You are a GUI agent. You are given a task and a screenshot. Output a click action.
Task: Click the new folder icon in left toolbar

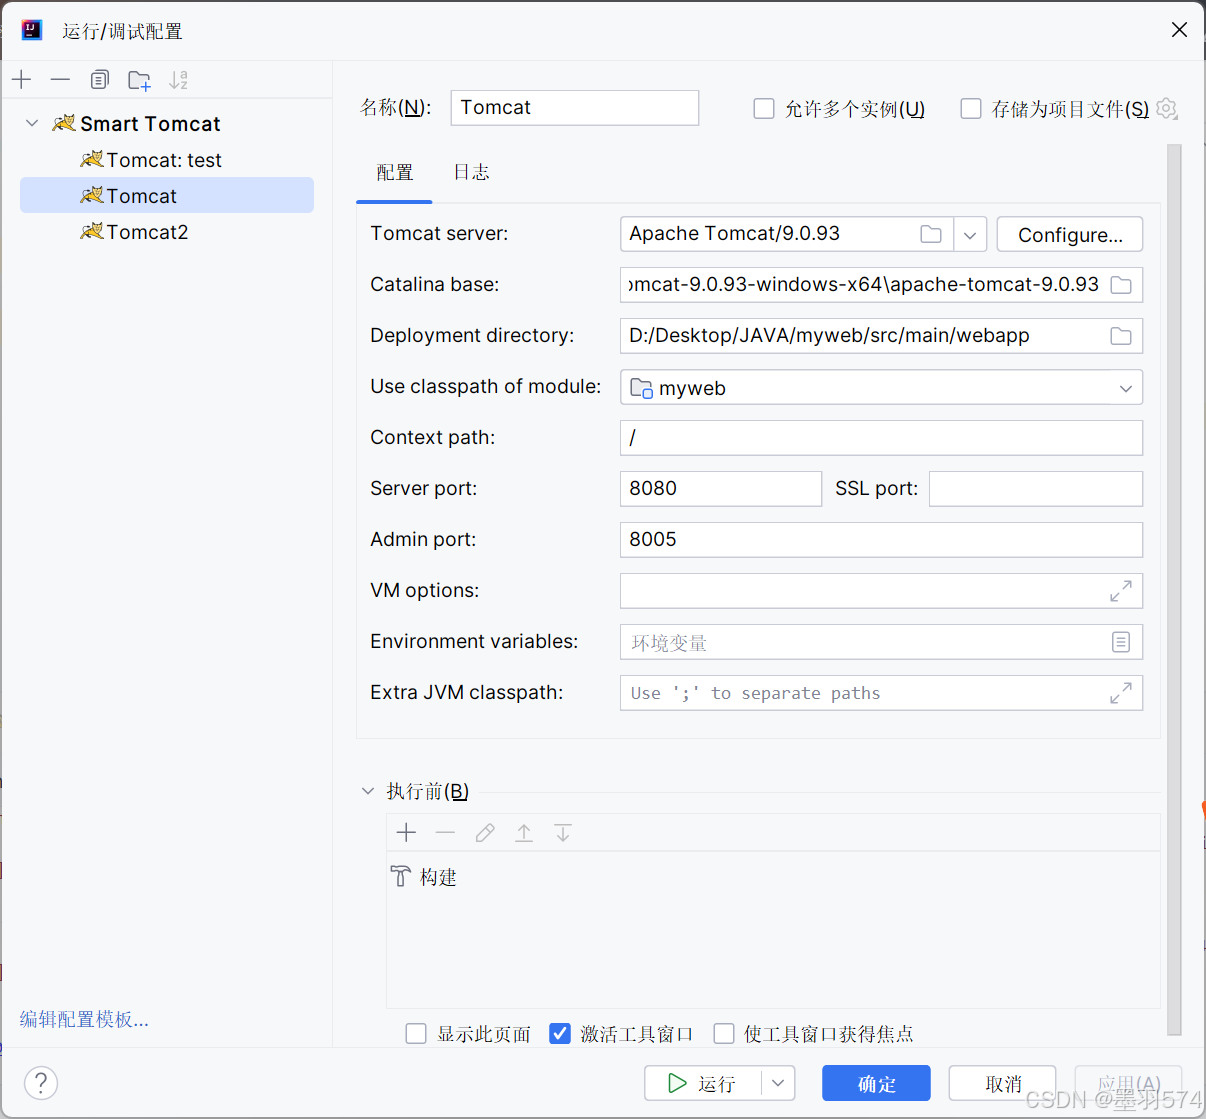pos(139,79)
